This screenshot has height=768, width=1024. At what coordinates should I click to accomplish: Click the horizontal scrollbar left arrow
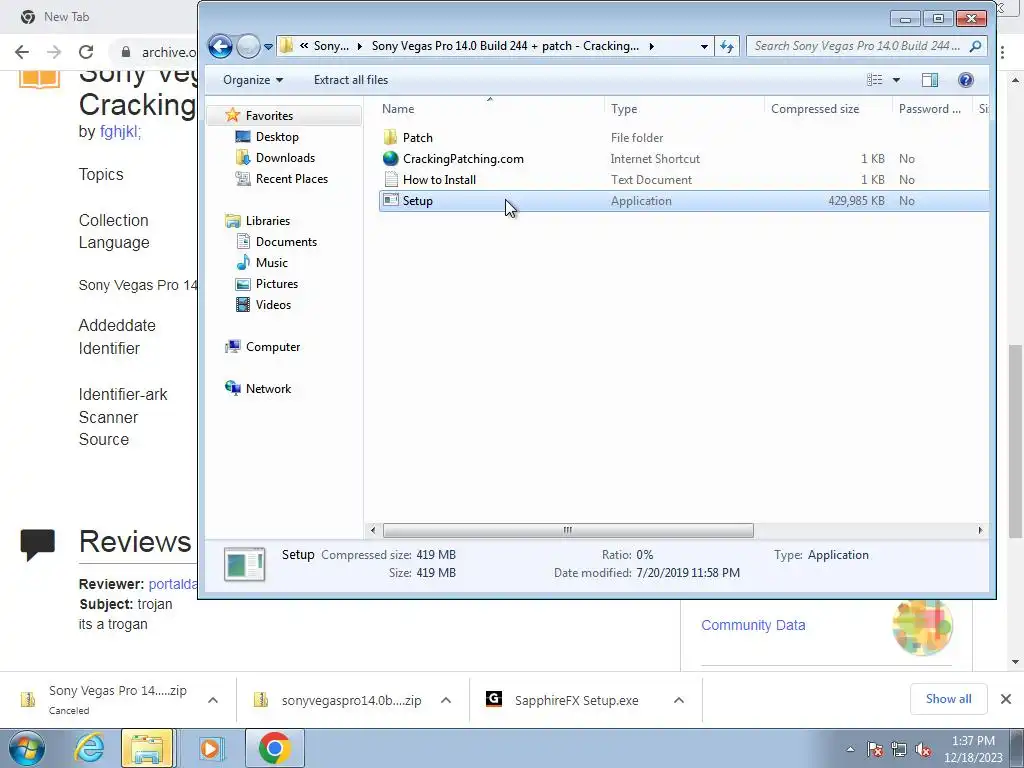coord(373,530)
